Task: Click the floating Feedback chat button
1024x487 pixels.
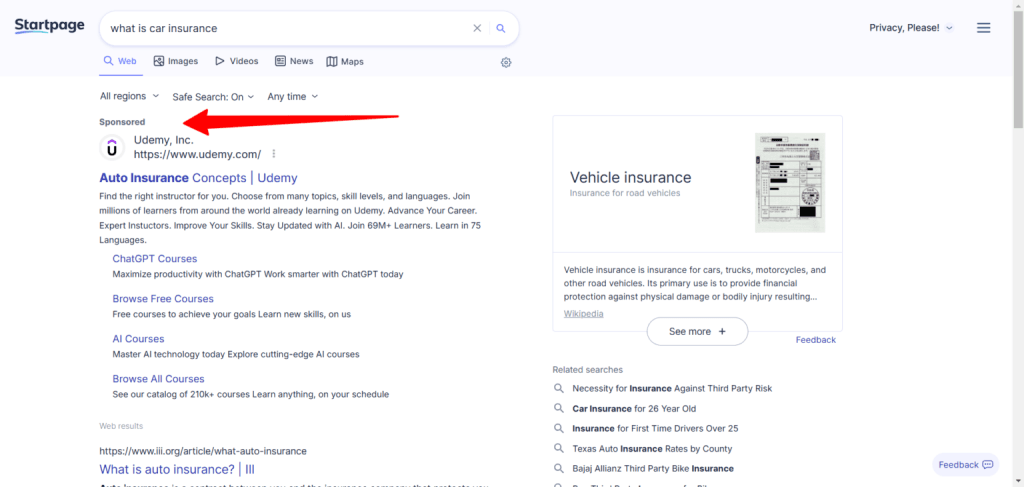Action: [x=966, y=465]
